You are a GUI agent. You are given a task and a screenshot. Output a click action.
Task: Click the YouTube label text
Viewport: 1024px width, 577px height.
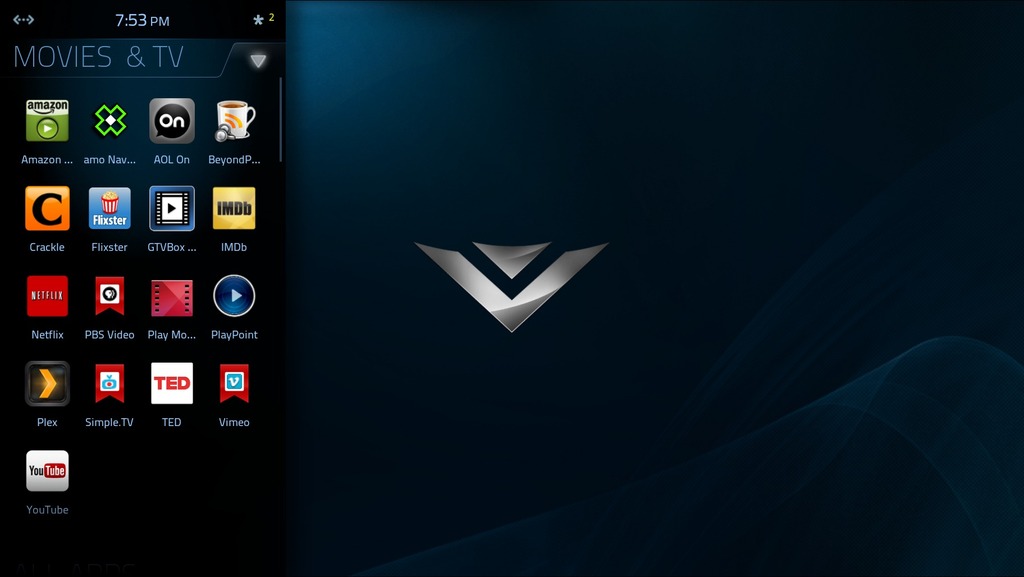(x=47, y=510)
